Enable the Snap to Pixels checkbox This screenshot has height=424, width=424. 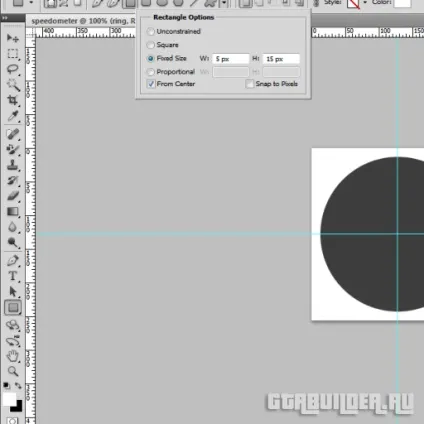(249, 84)
